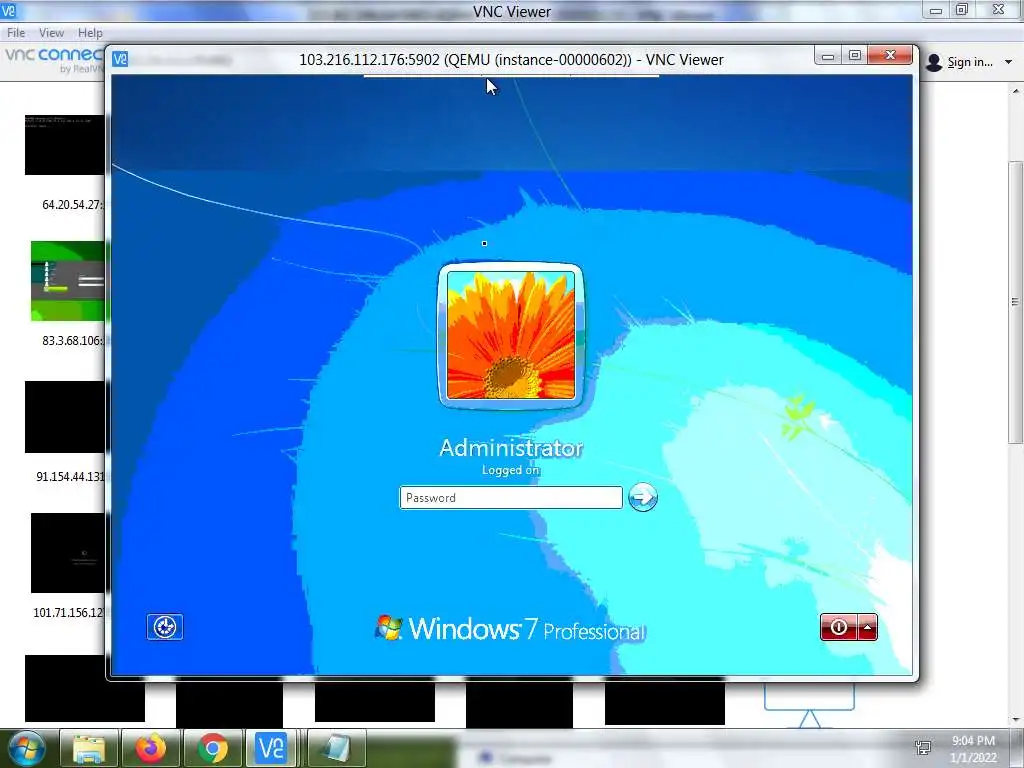Select the Administrator user picture

[511, 336]
